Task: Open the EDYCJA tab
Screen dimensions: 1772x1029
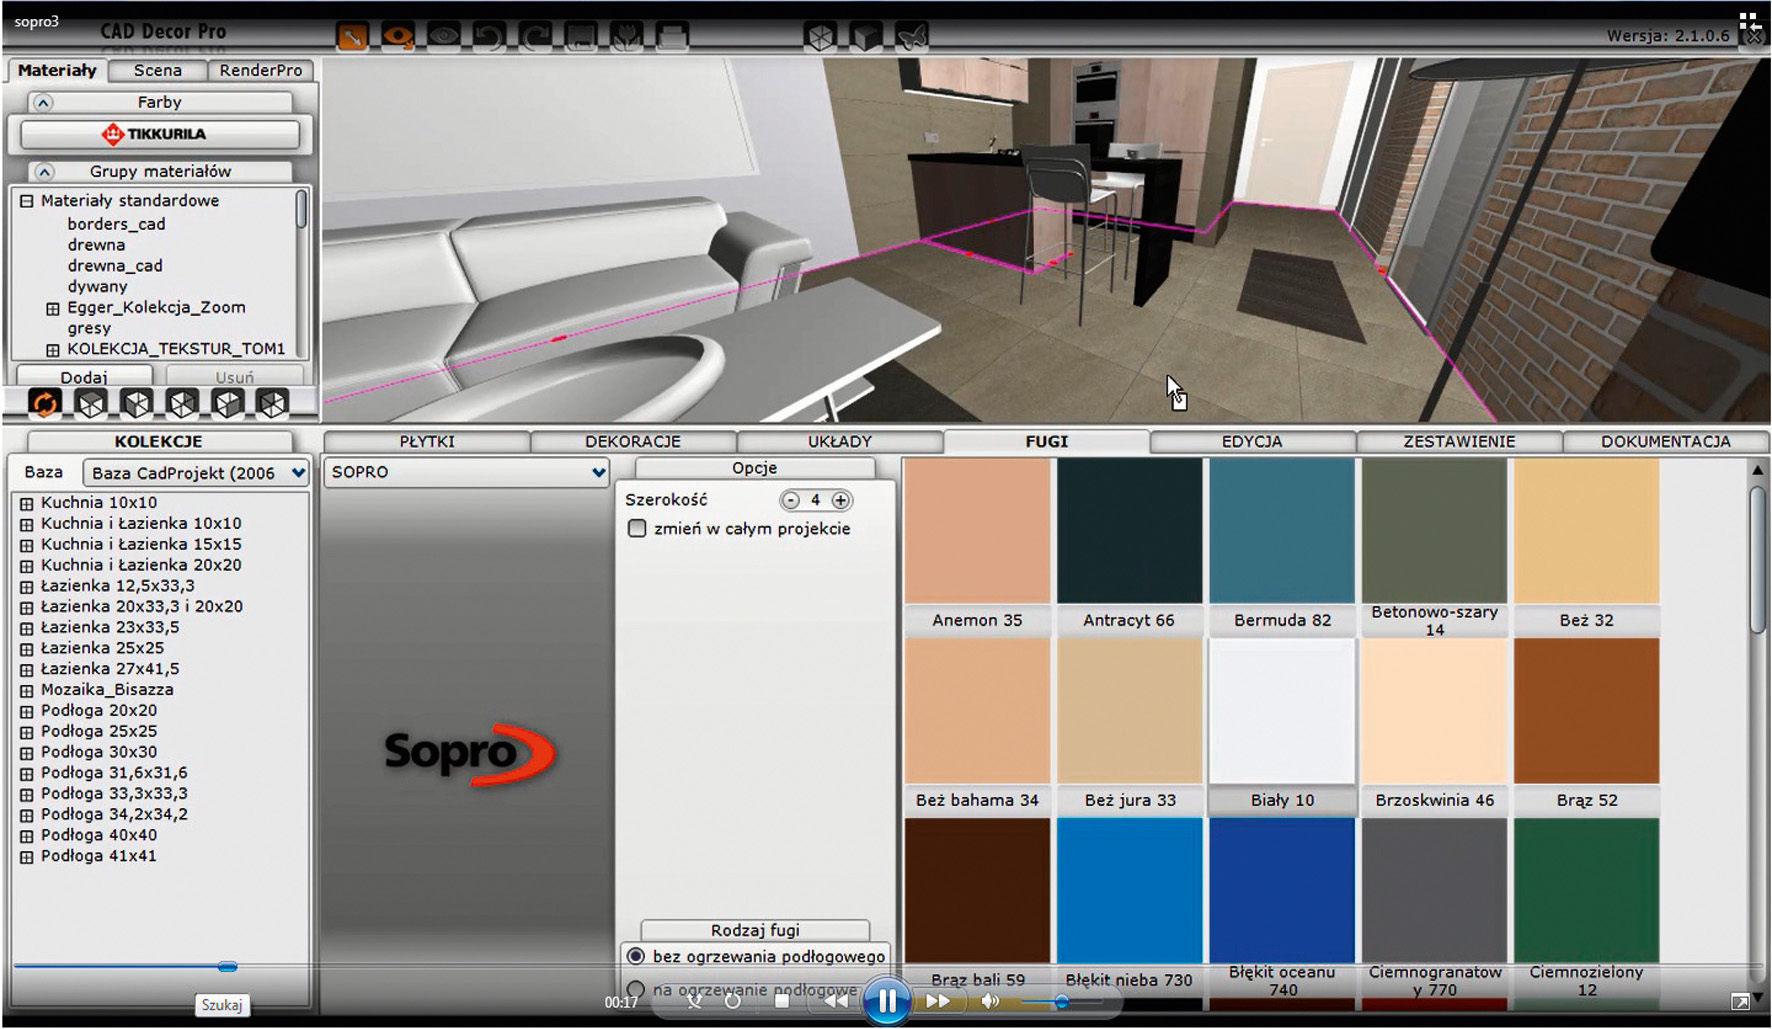Action: click(1252, 441)
